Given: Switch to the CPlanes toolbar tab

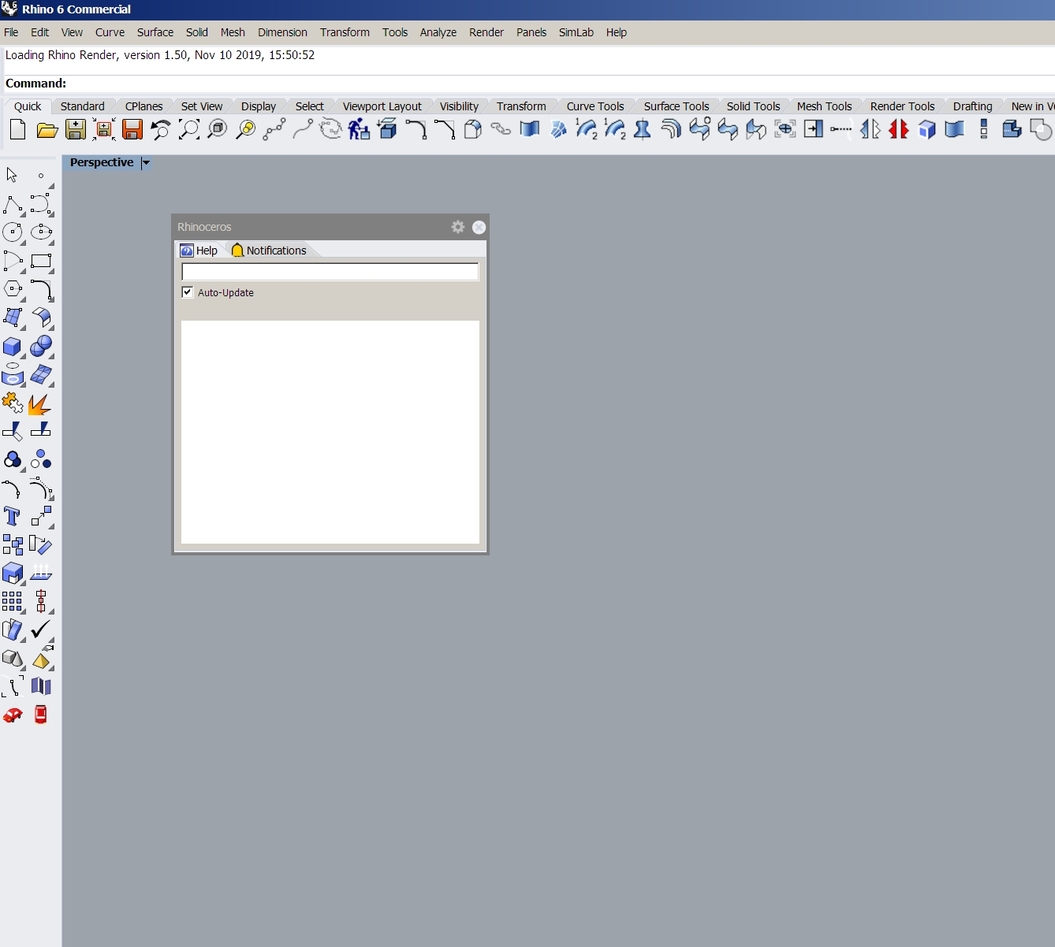Looking at the screenshot, I should tap(144, 106).
